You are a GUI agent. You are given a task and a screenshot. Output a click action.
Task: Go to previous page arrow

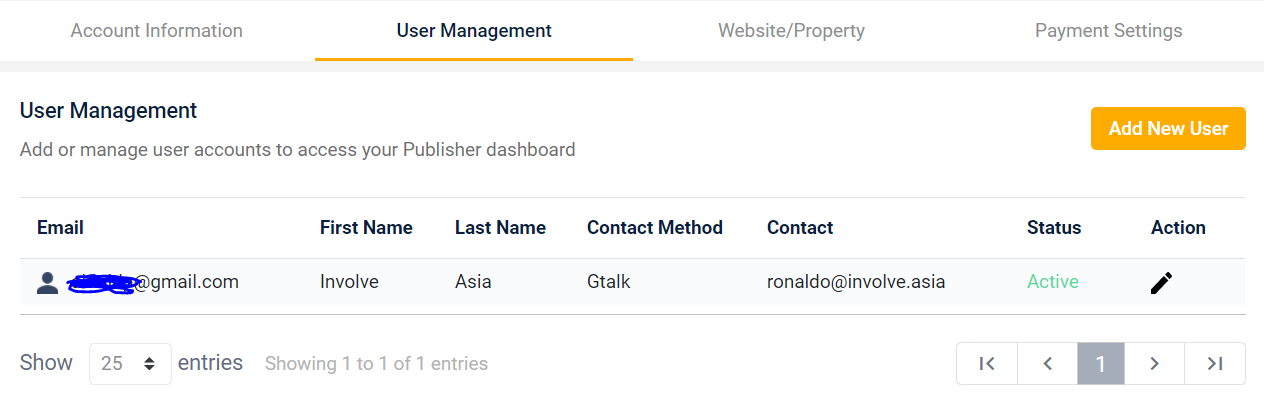(1048, 364)
